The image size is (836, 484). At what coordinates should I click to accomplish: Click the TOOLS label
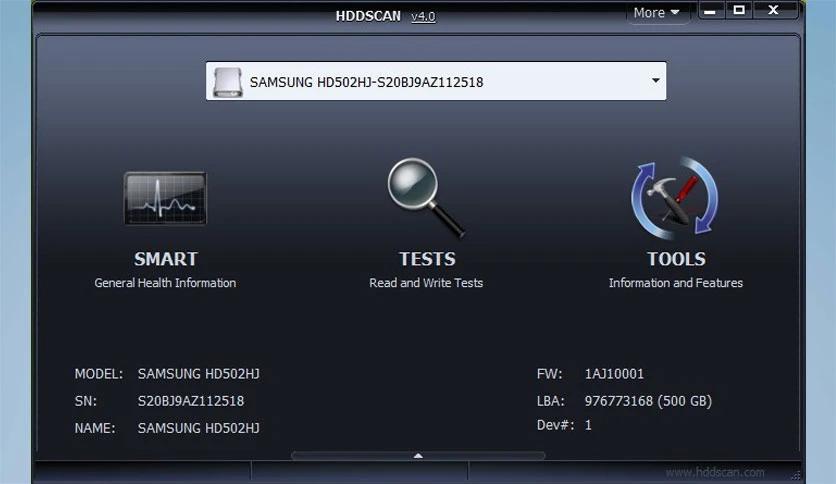(676, 259)
